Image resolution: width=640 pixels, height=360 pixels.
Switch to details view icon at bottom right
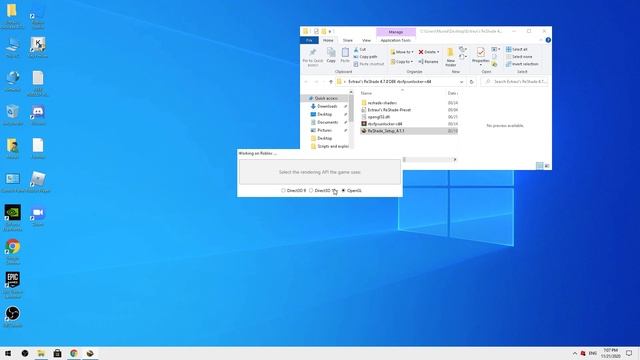pos(540,166)
